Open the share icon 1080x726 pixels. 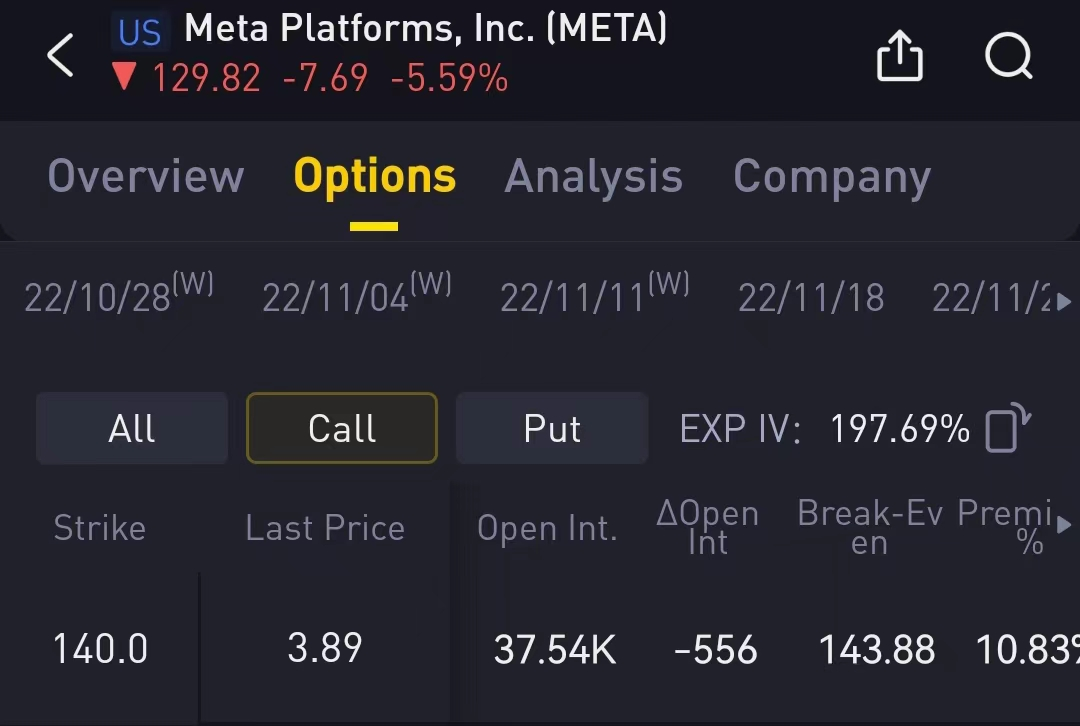(899, 55)
